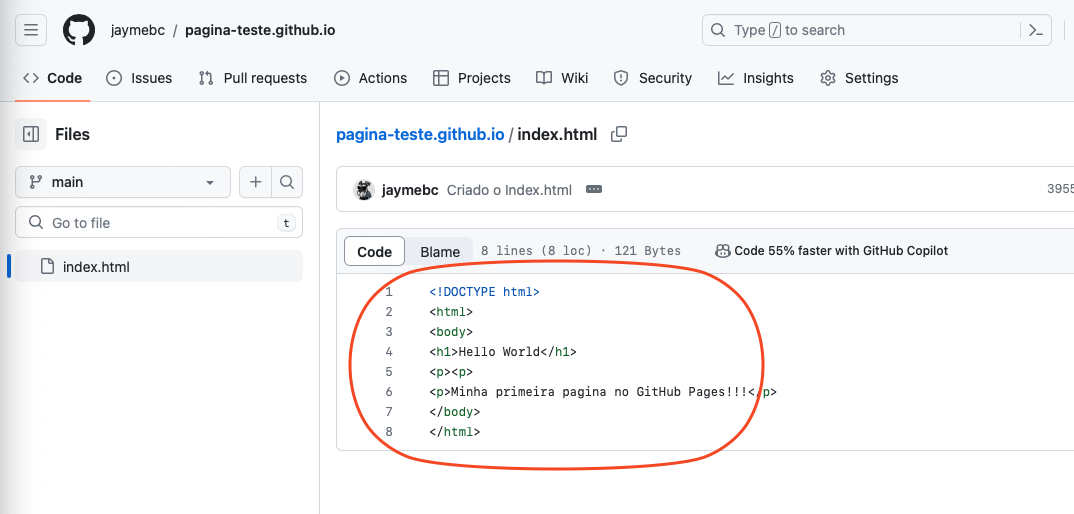Copy the file path icon

pos(619,134)
